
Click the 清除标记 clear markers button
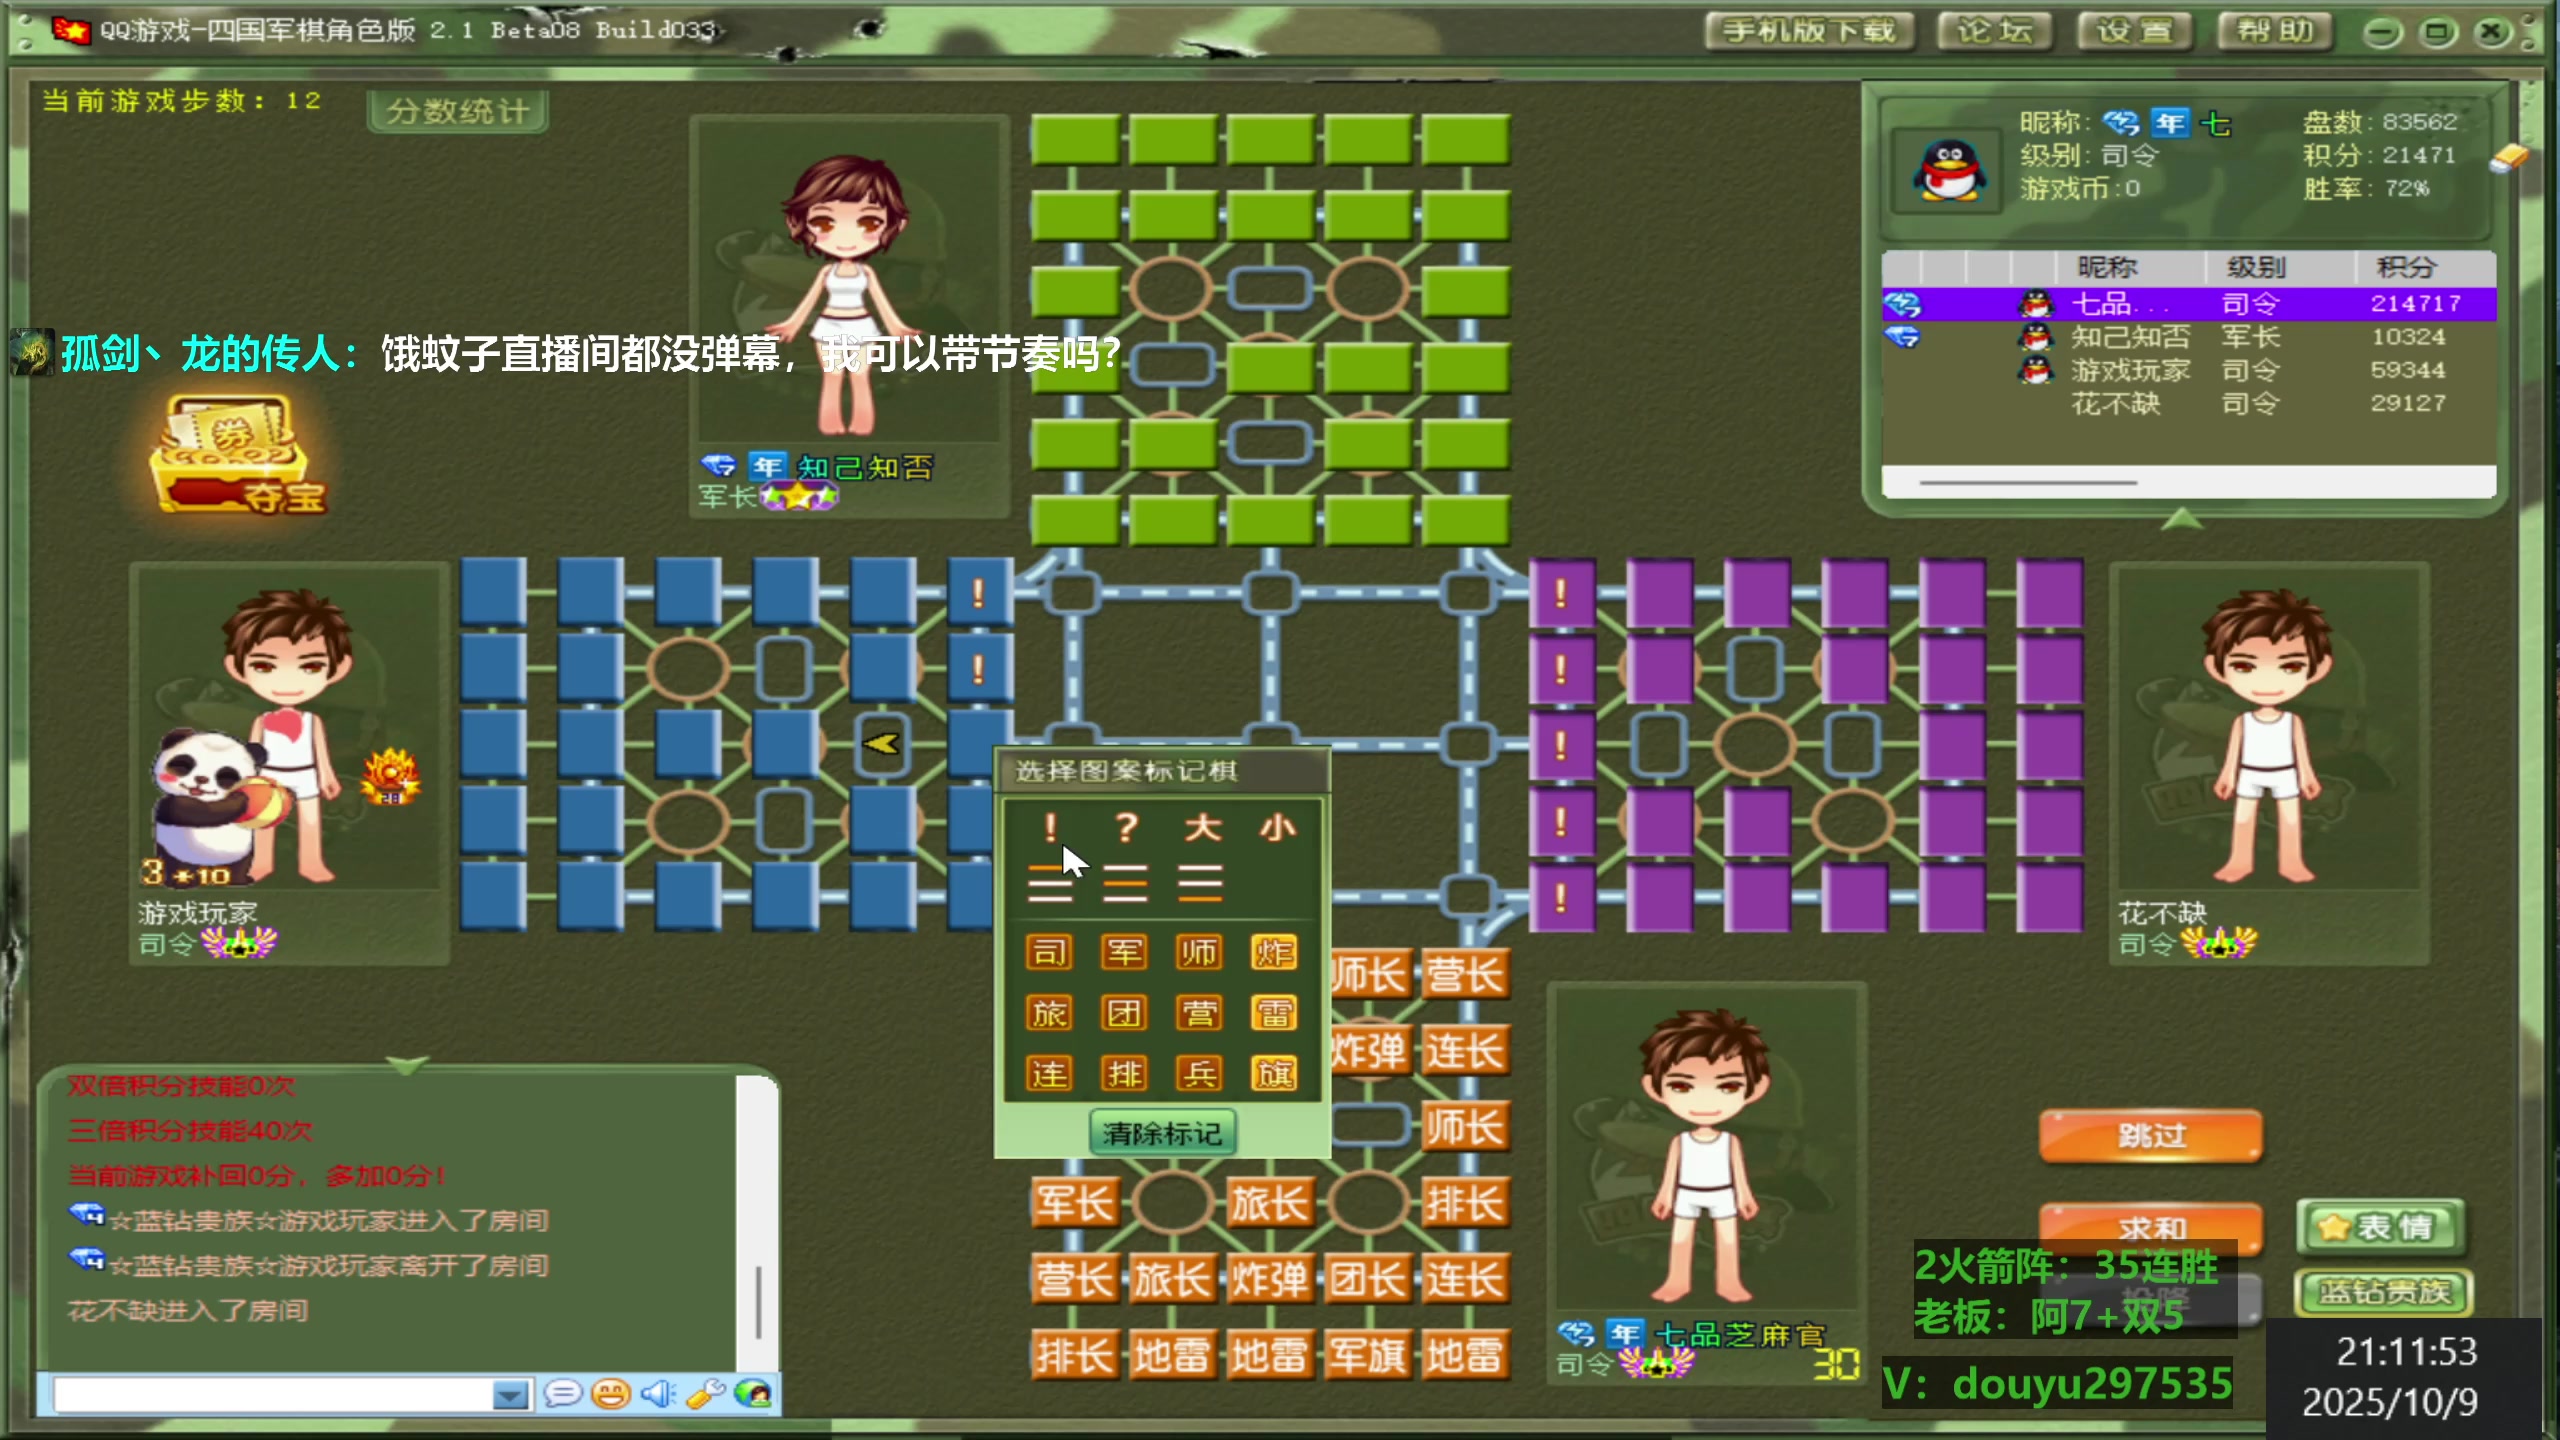tap(1163, 1132)
